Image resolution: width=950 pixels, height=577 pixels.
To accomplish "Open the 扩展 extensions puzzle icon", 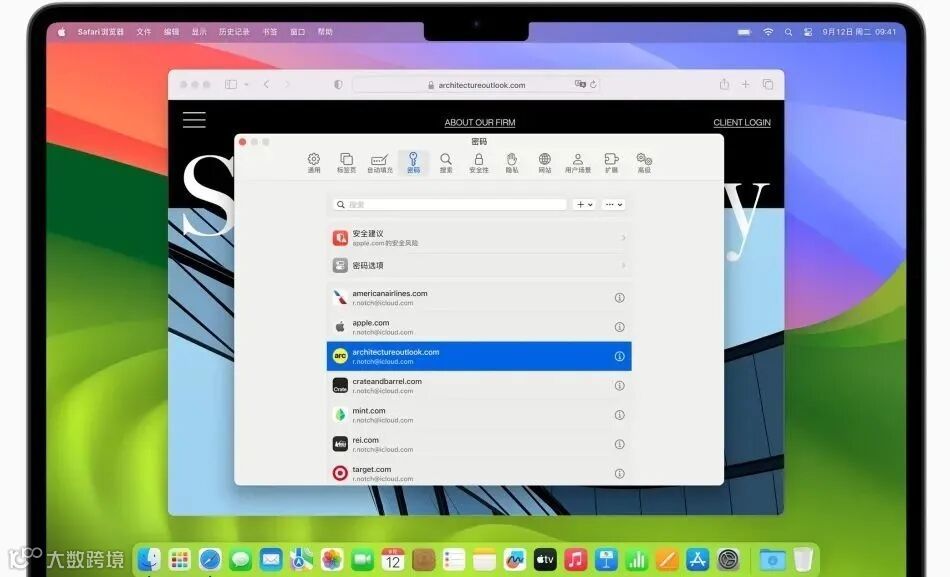I will [611, 162].
